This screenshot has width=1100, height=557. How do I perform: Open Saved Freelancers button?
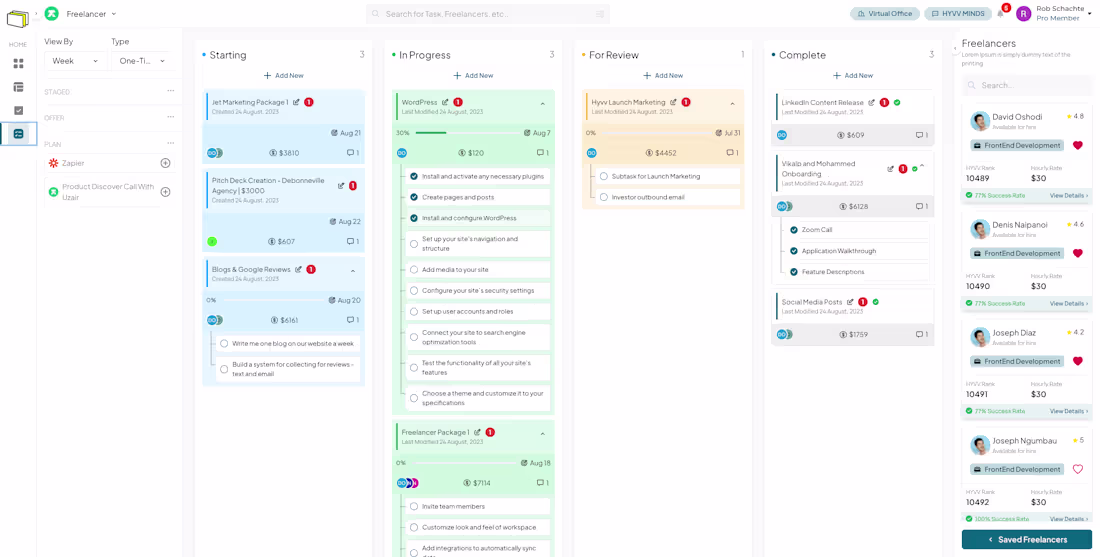(1027, 539)
